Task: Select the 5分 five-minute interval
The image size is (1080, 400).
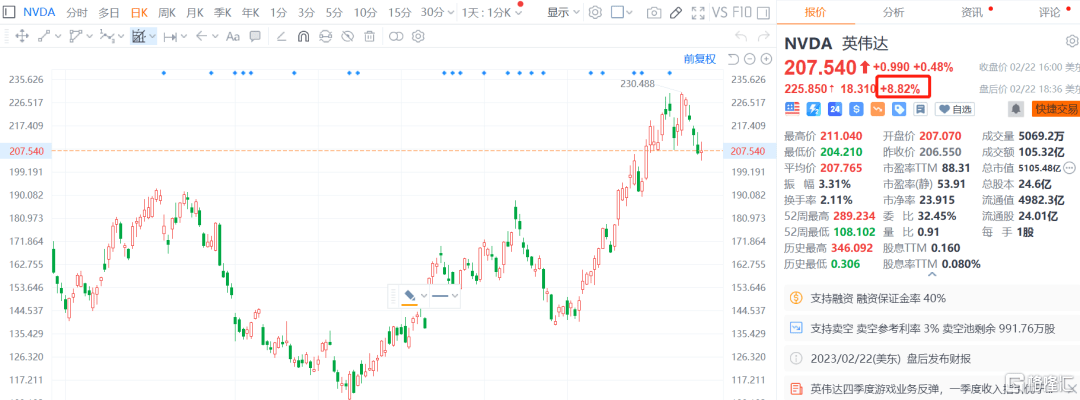Action: pyautogui.click(x=334, y=12)
